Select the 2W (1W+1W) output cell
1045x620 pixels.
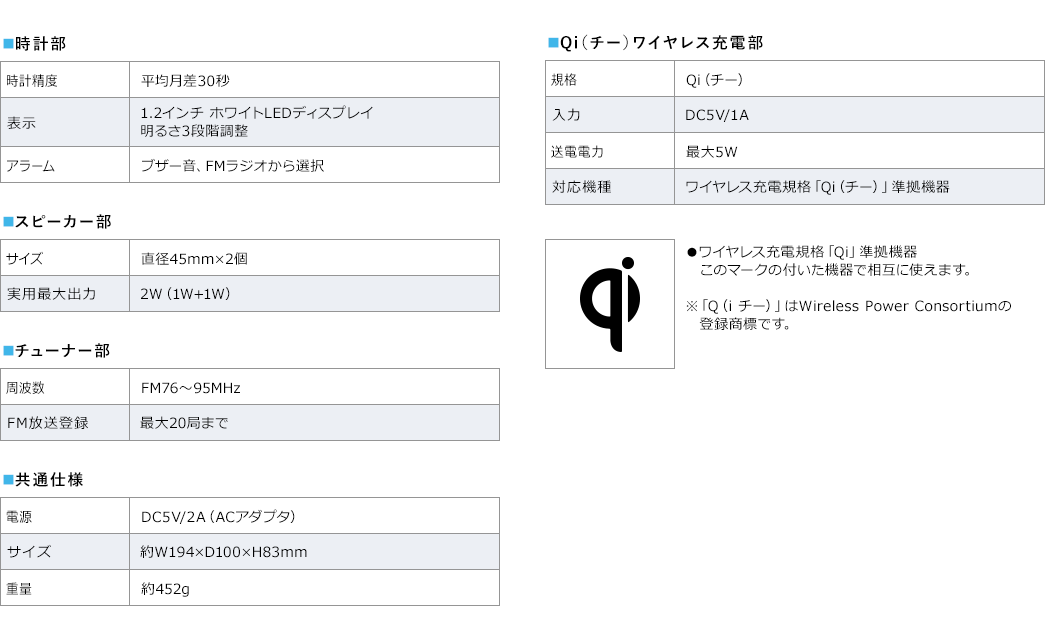pos(315,293)
